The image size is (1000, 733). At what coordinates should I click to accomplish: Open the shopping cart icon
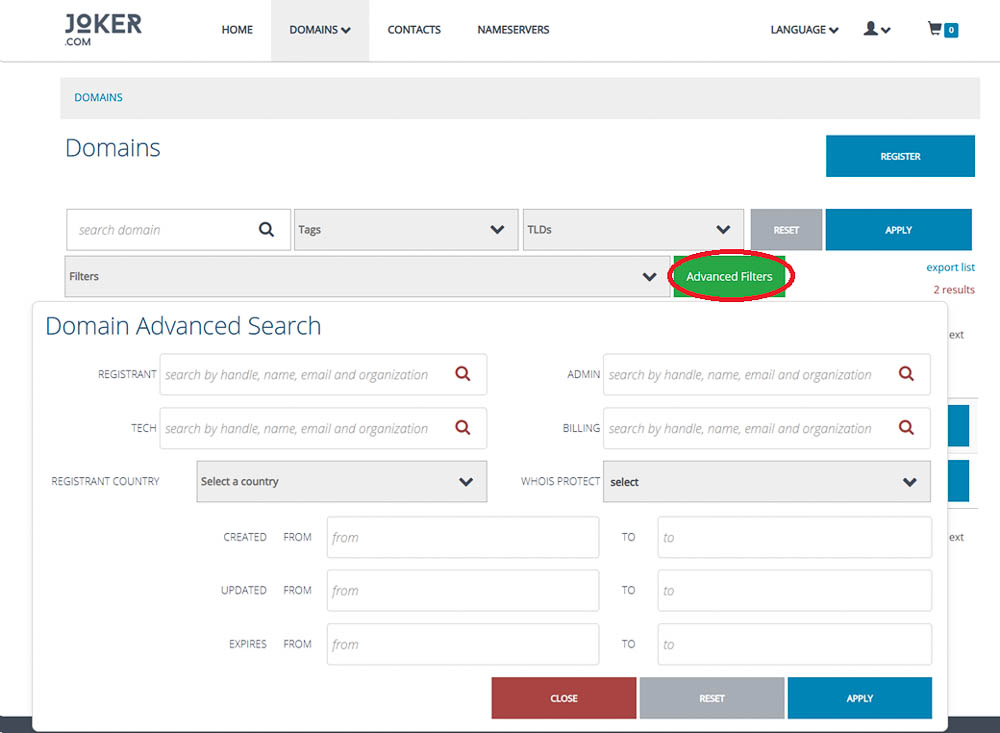[942, 30]
